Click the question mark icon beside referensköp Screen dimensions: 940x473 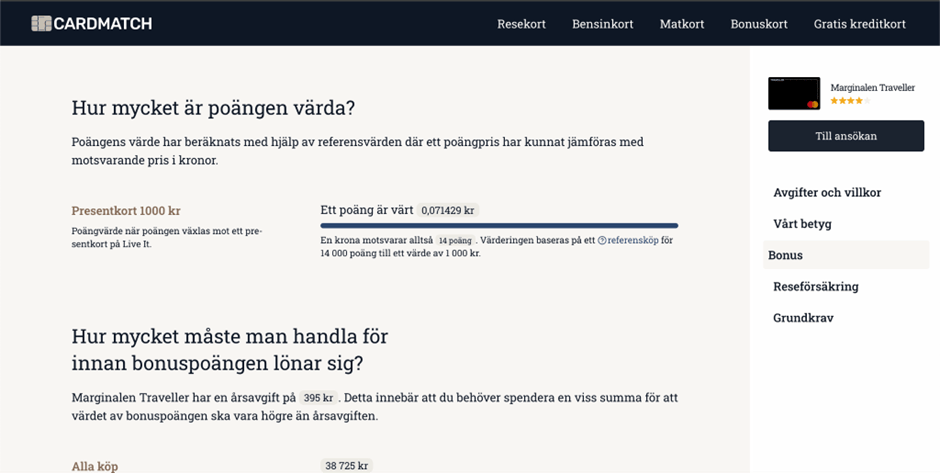[602, 241]
